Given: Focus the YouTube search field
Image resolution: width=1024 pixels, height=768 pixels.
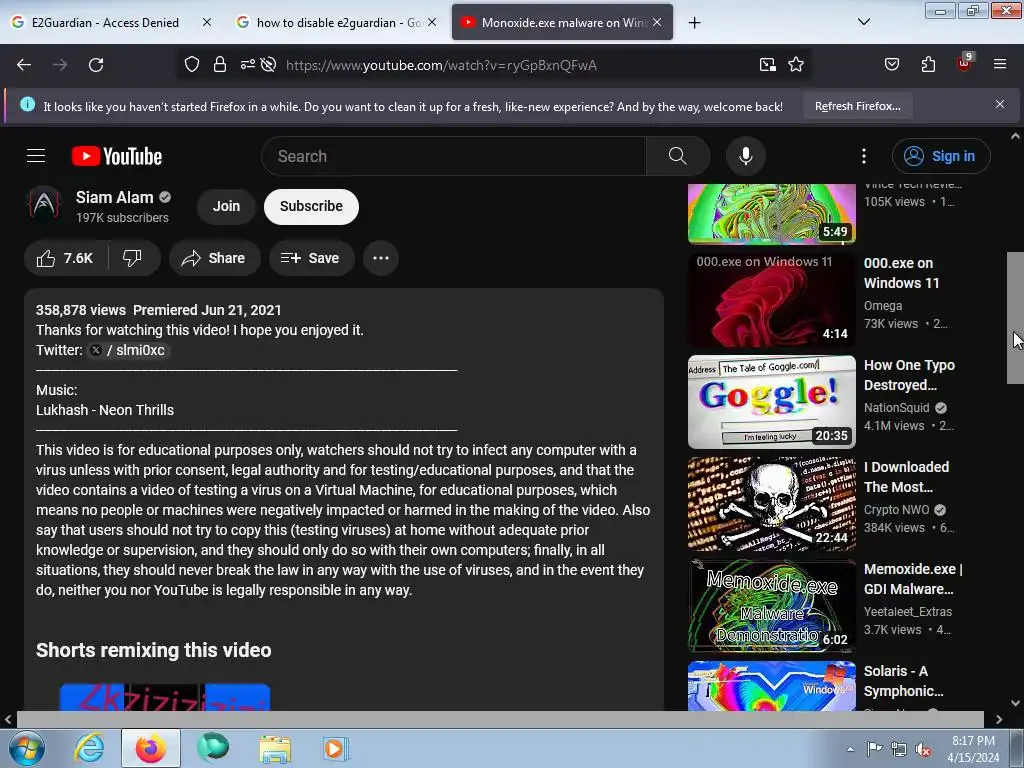Looking at the screenshot, I should pyautogui.click(x=454, y=156).
